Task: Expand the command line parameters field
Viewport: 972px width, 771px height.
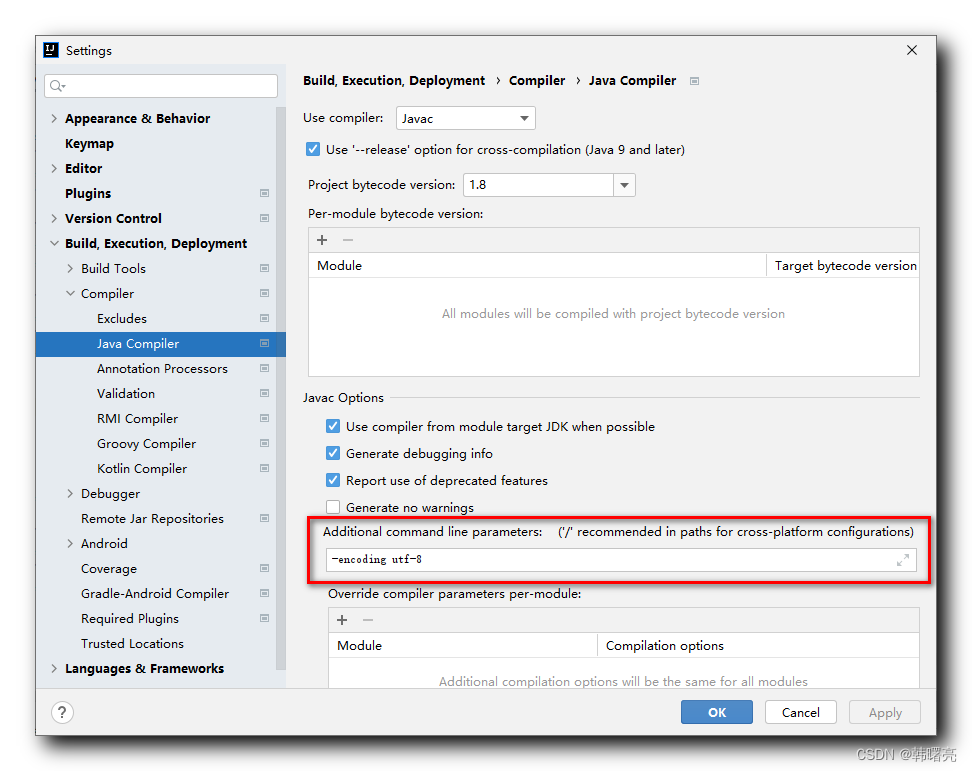Action: click(x=903, y=560)
